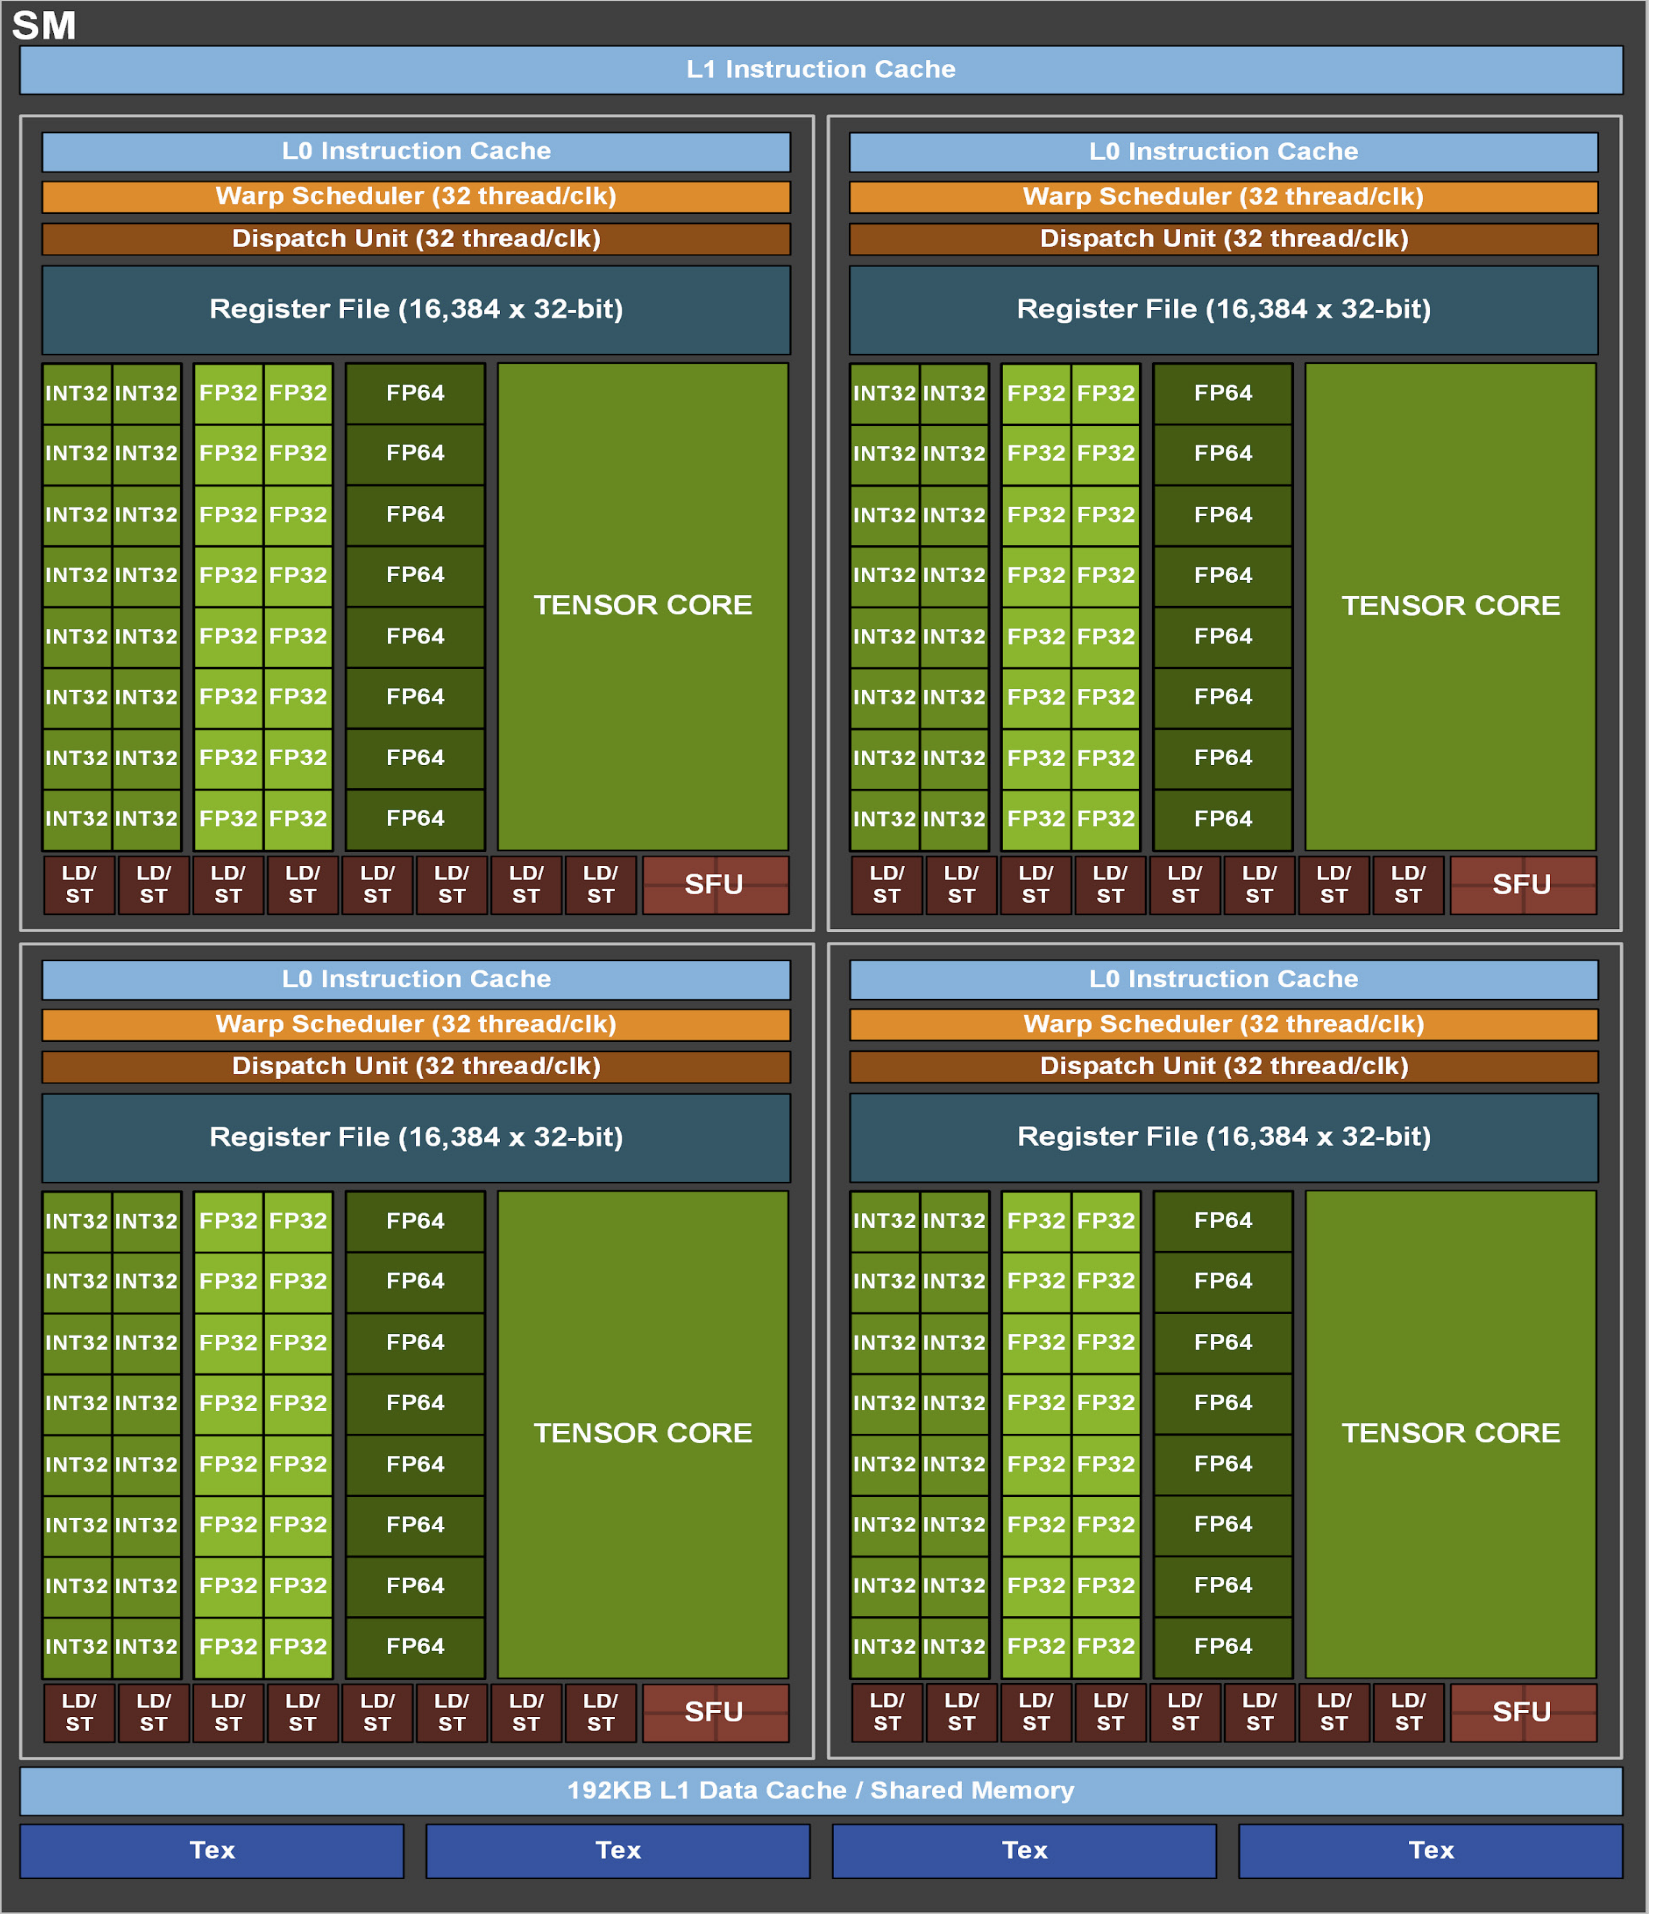Toggle the top-left Warp Scheduler (32 thread/clk) bar

pos(415,196)
